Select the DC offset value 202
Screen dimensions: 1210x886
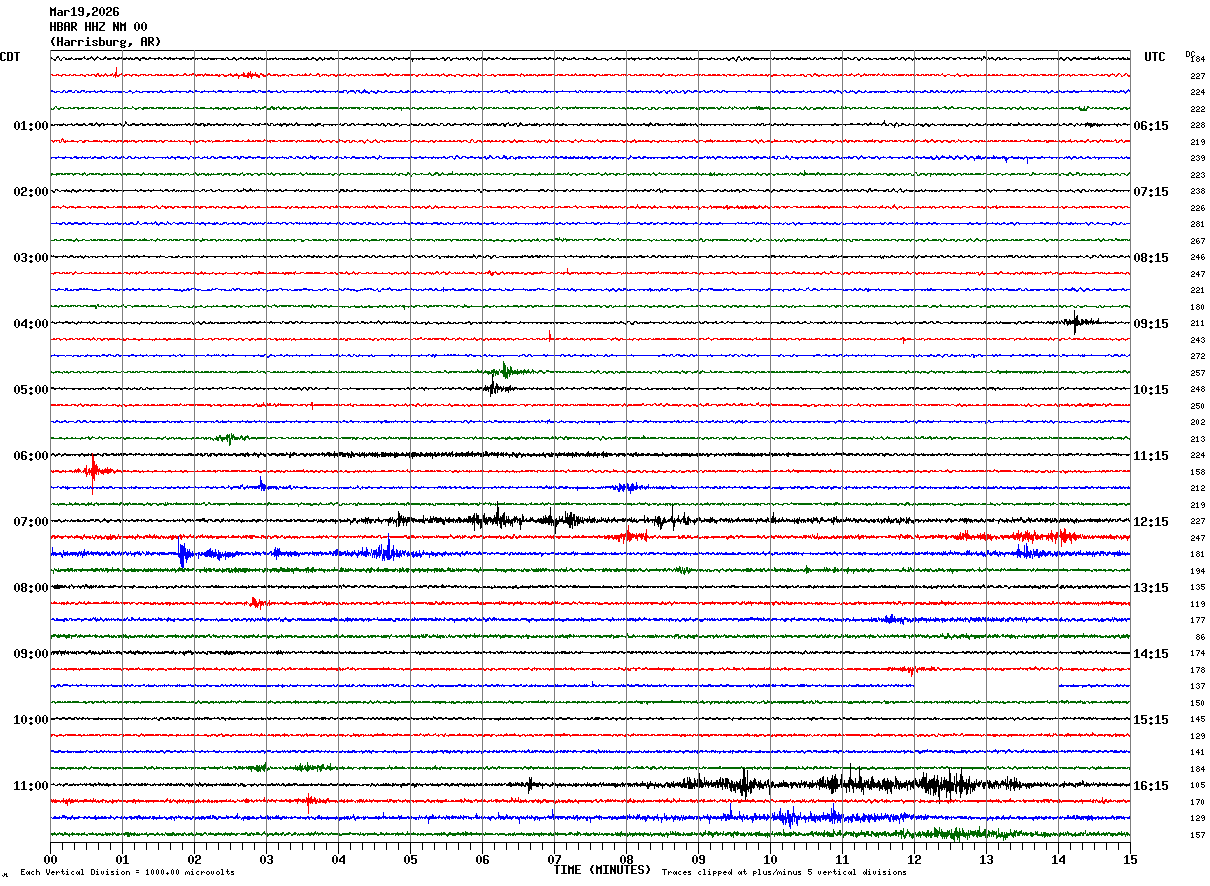click(x=1197, y=422)
